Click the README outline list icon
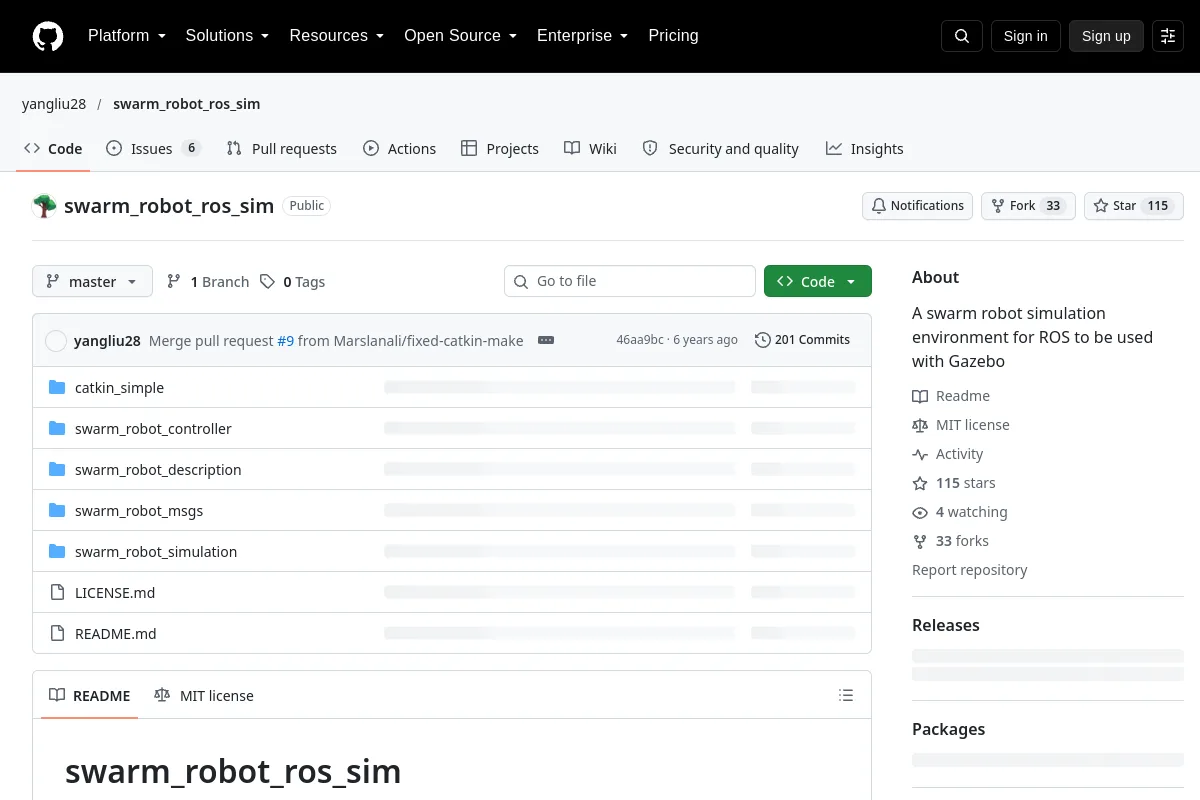 [x=846, y=696]
